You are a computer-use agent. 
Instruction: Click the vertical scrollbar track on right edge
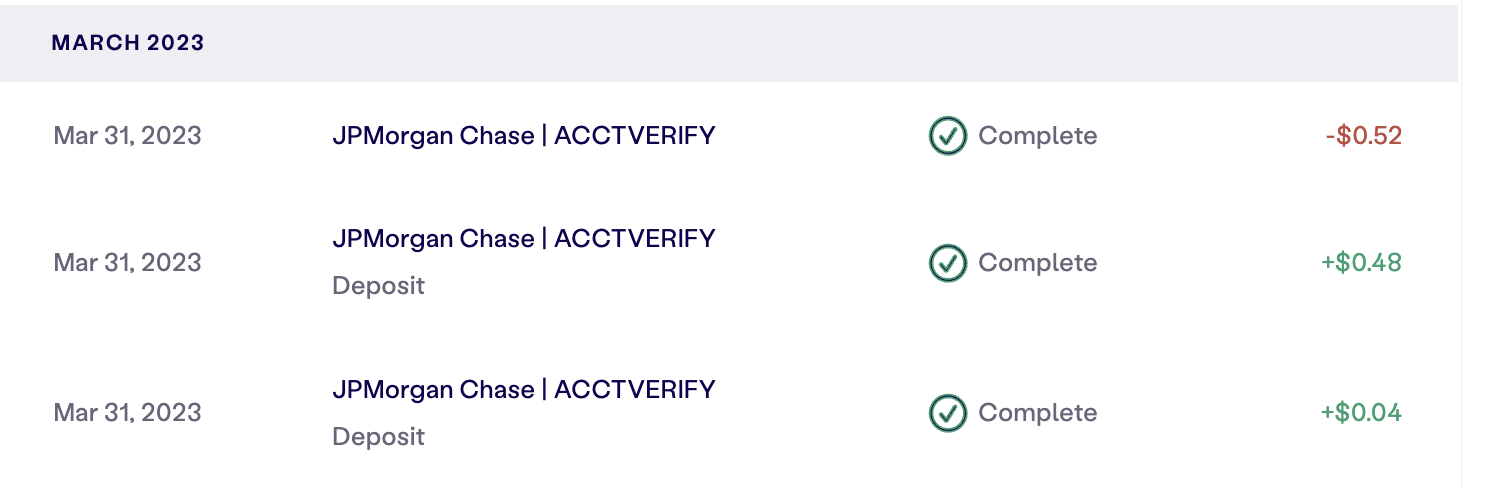tap(1485, 244)
